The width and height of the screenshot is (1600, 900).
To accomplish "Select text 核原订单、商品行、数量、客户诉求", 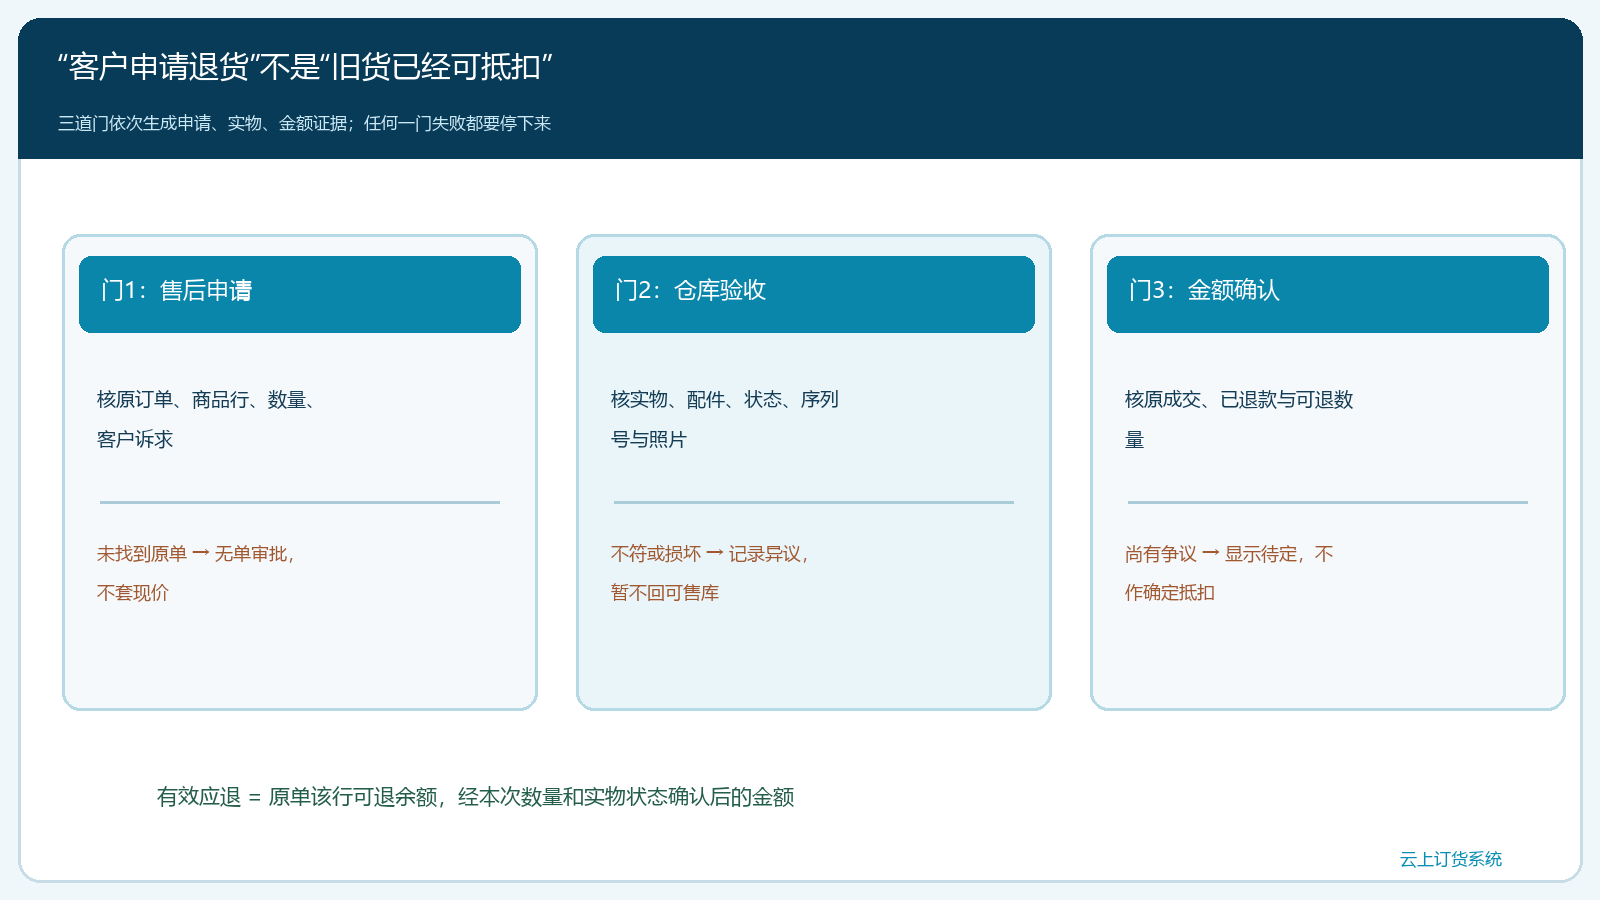I will 207,419.
